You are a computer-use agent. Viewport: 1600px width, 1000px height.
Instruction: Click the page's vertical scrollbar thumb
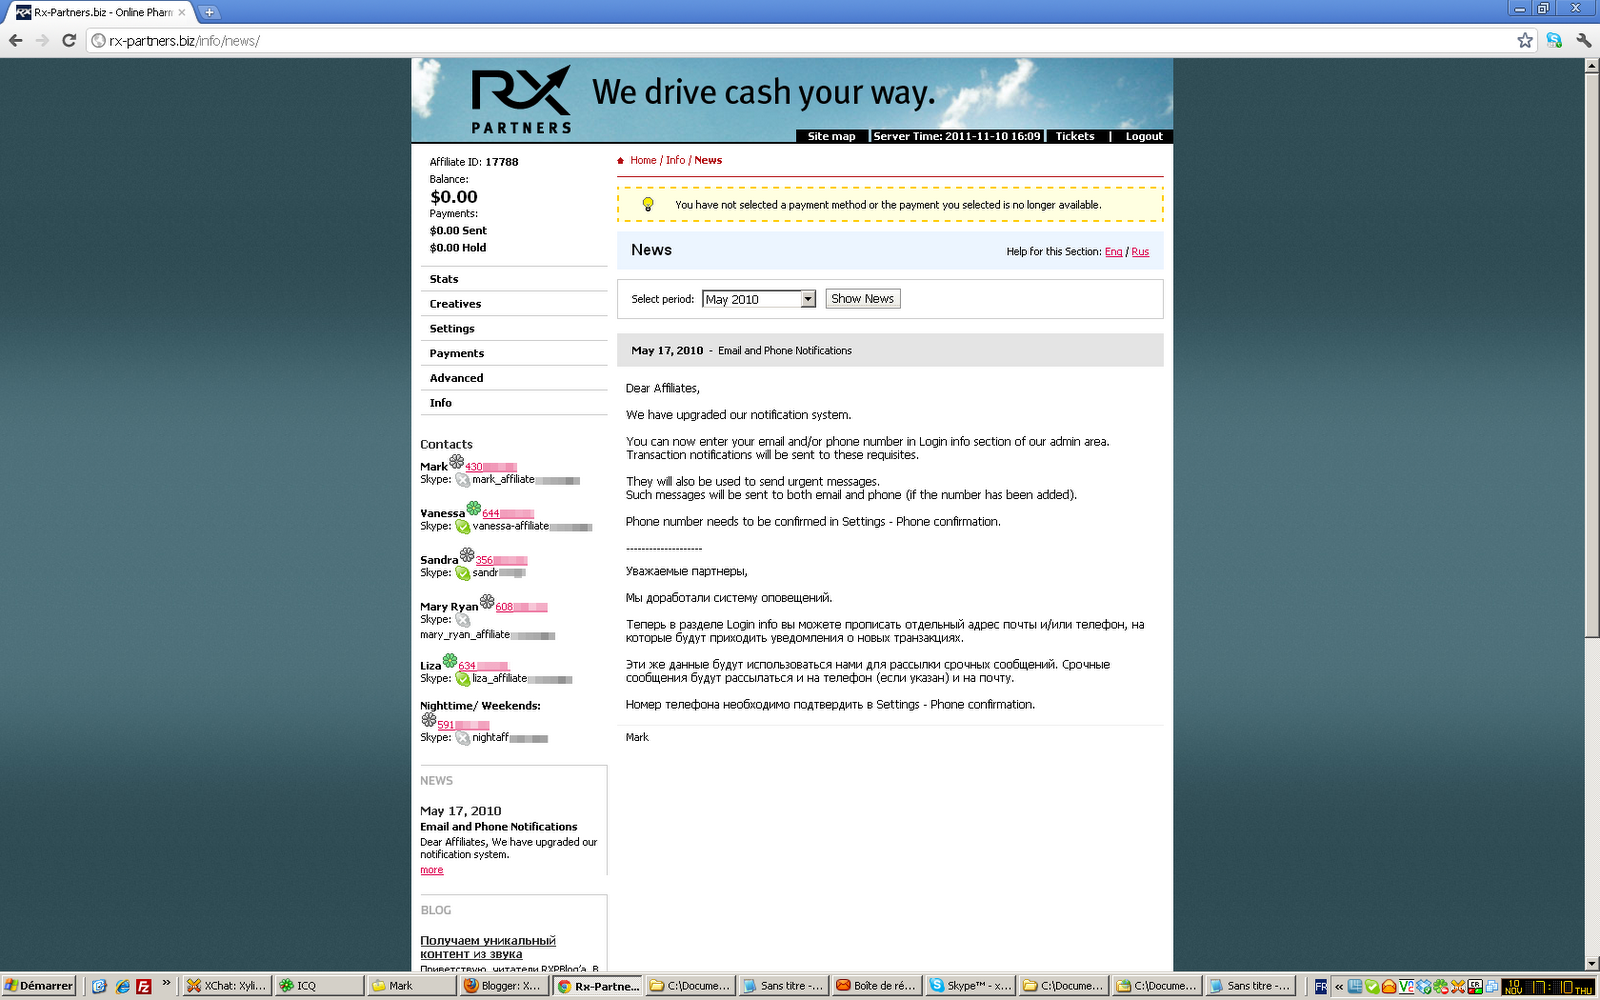(1592, 355)
